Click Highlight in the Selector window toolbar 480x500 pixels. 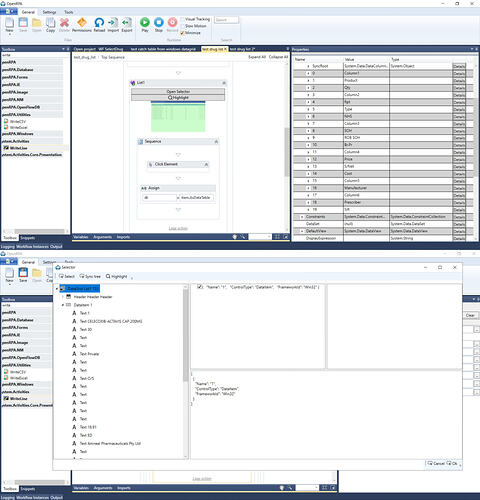(x=117, y=276)
